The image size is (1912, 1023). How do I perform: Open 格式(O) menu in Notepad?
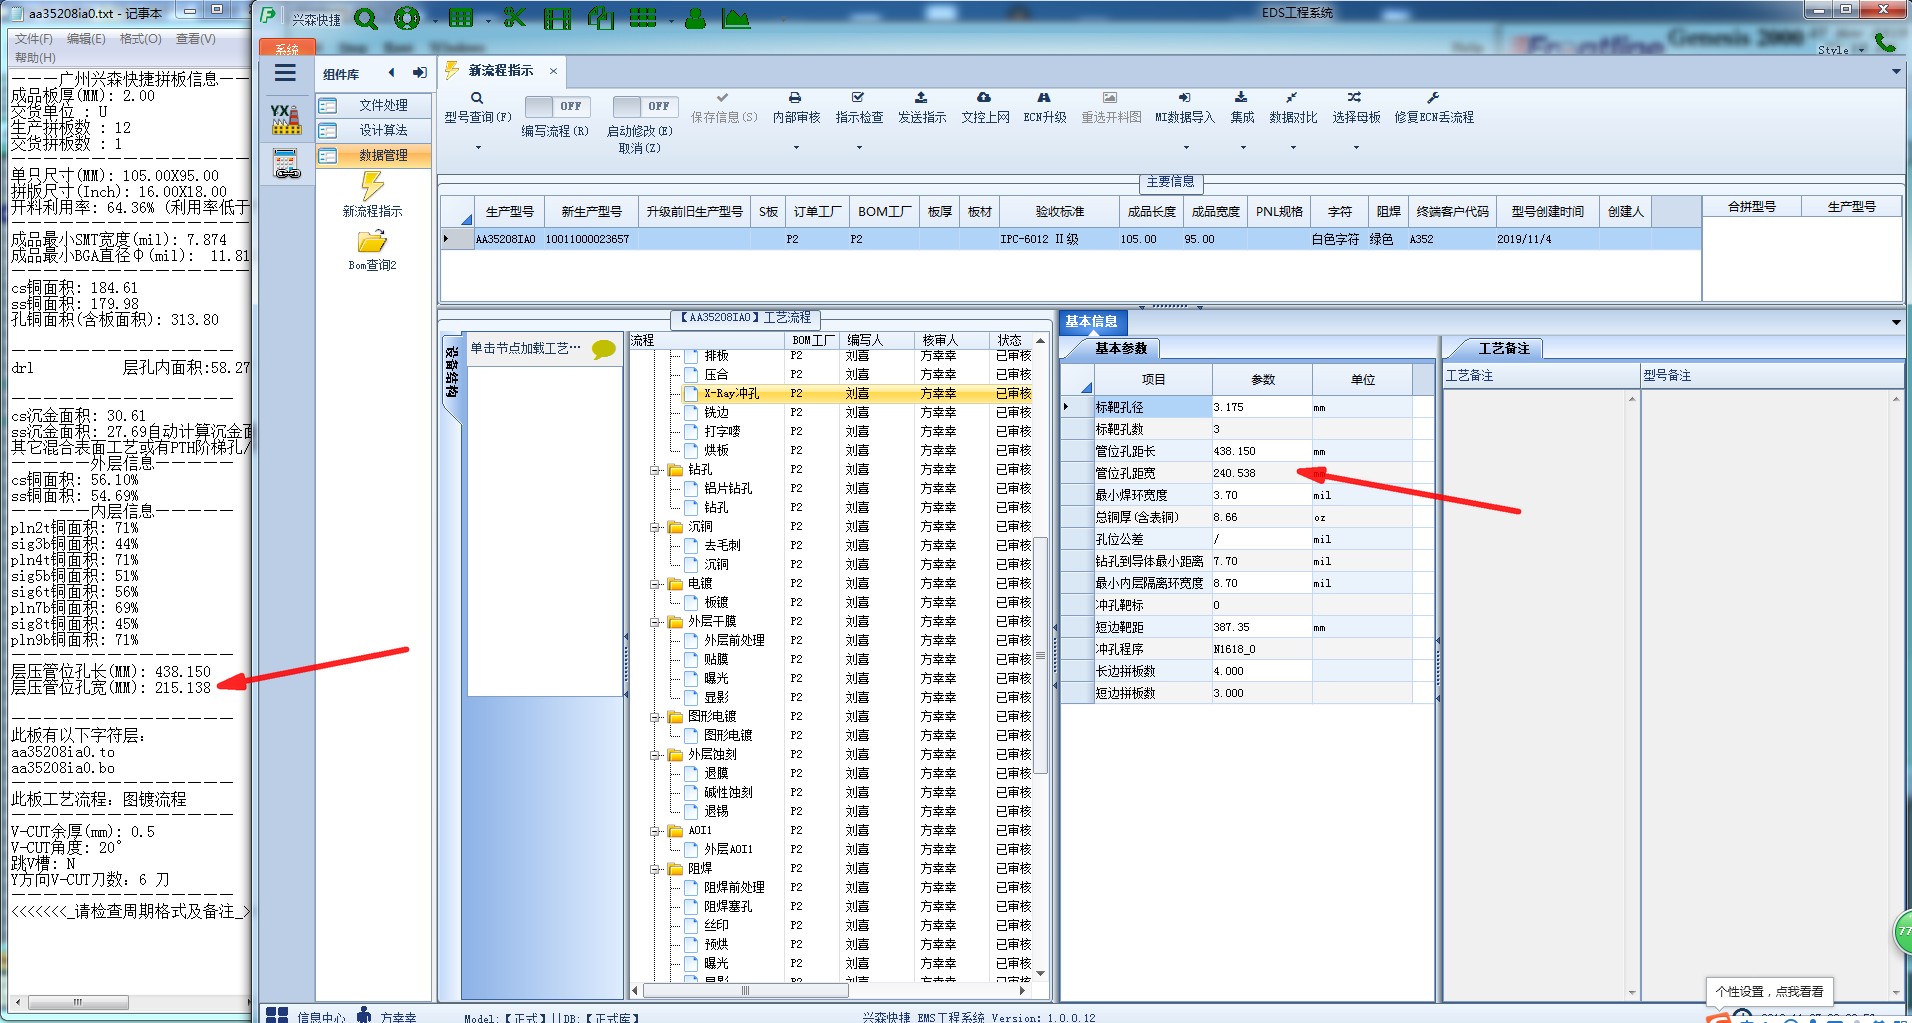[140, 39]
